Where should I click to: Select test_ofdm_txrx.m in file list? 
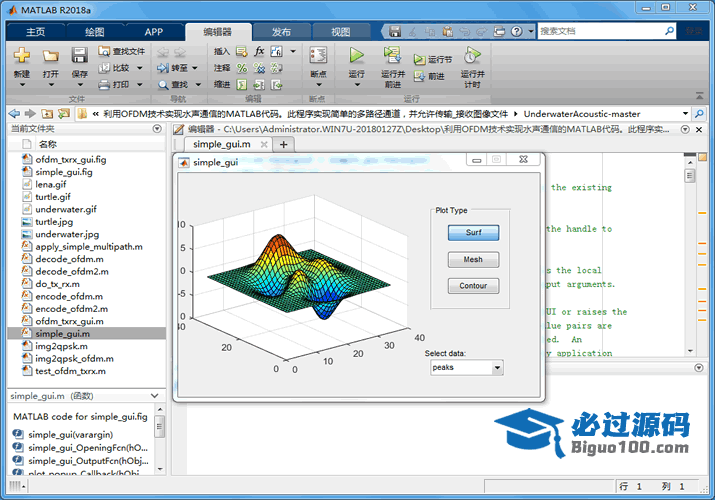pyautogui.click(x=70, y=371)
